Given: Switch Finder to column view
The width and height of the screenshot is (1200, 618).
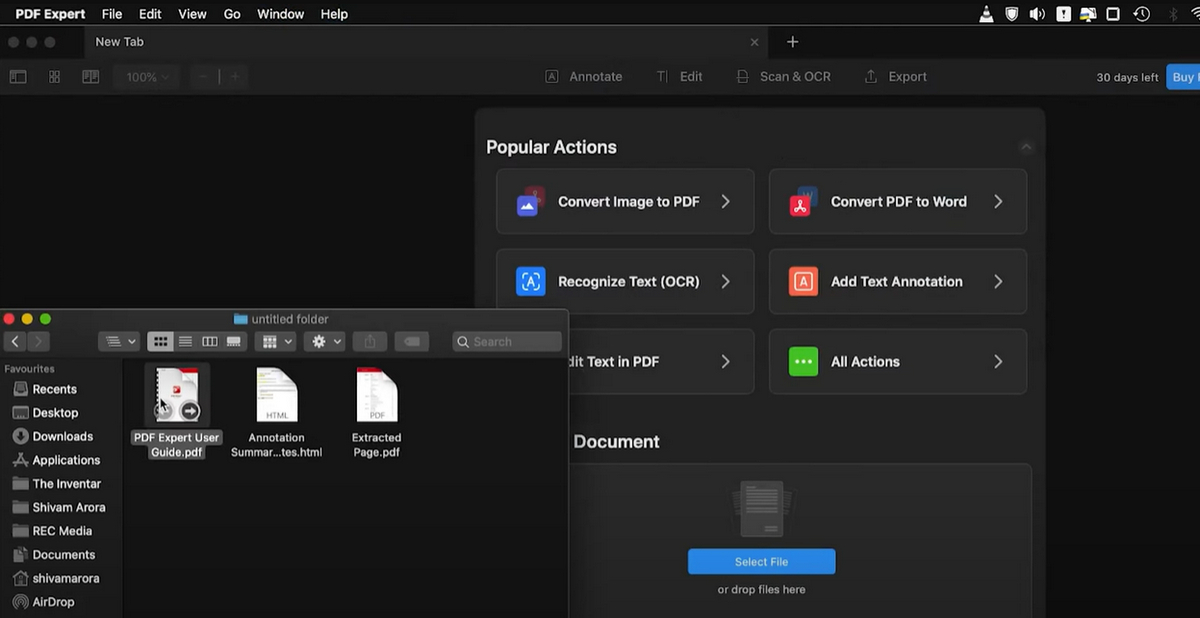Looking at the screenshot, I should coord(209,341).
